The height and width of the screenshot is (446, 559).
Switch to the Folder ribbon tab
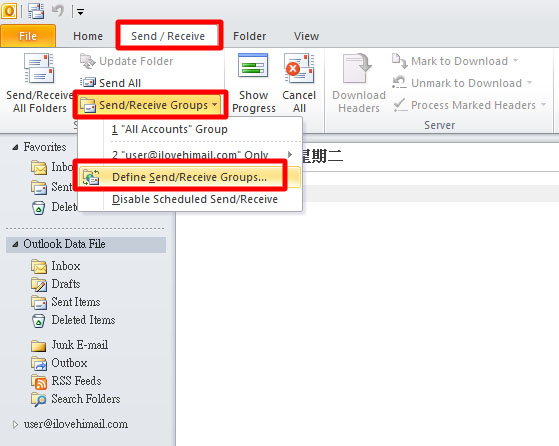[250, 36]
